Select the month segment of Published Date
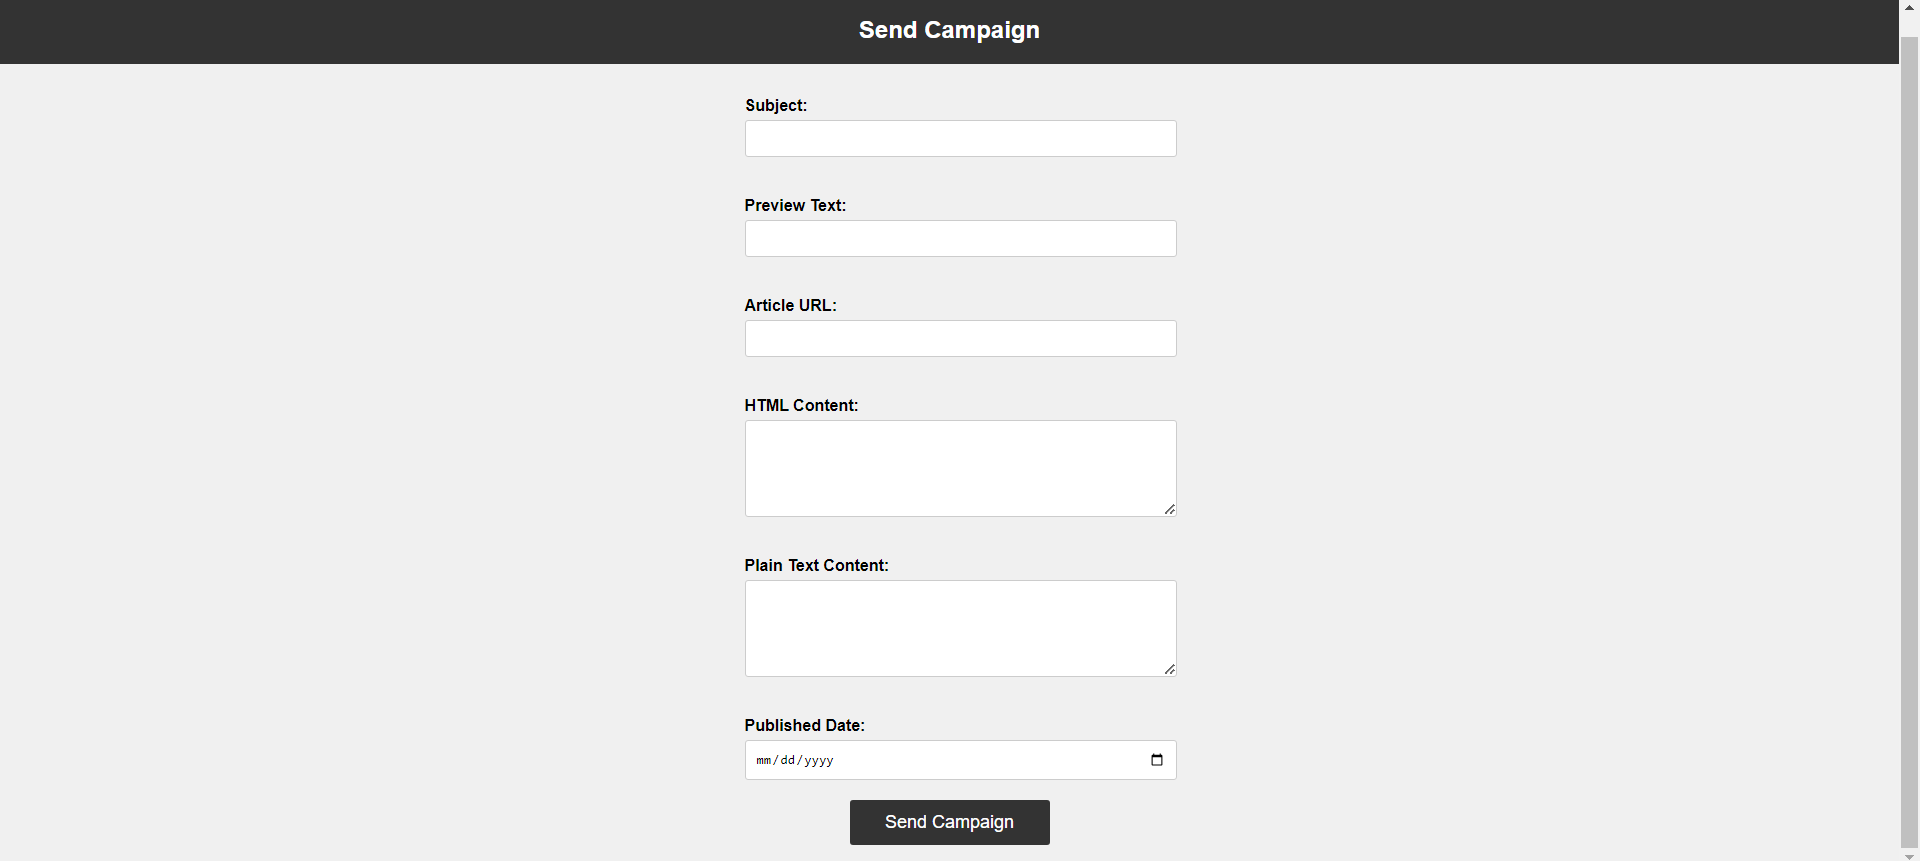The height and width of the screenshot is (861, 1920). (x=764, y=760)
